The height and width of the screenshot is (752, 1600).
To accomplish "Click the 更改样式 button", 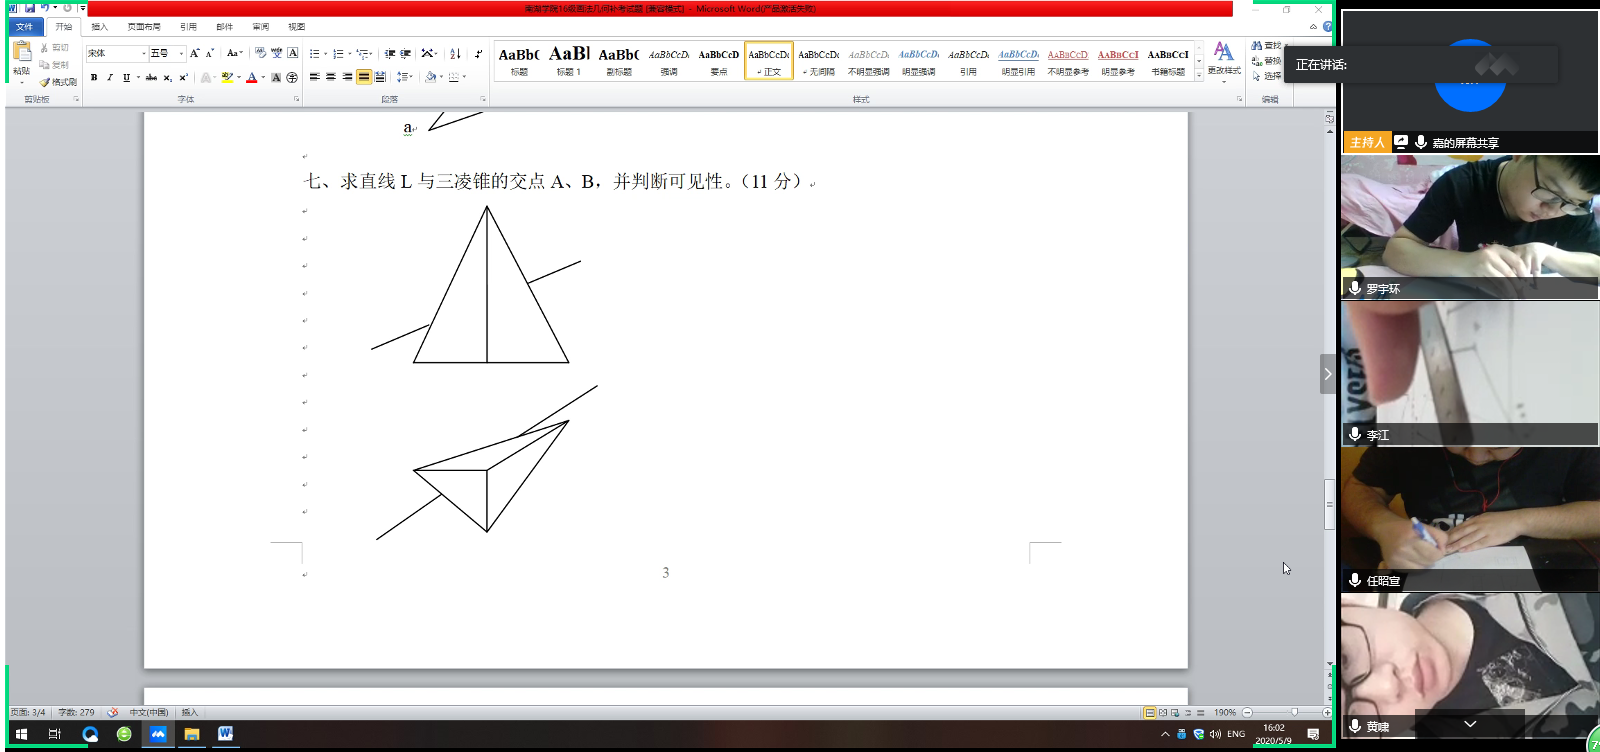I will [x=1223, y=59].
